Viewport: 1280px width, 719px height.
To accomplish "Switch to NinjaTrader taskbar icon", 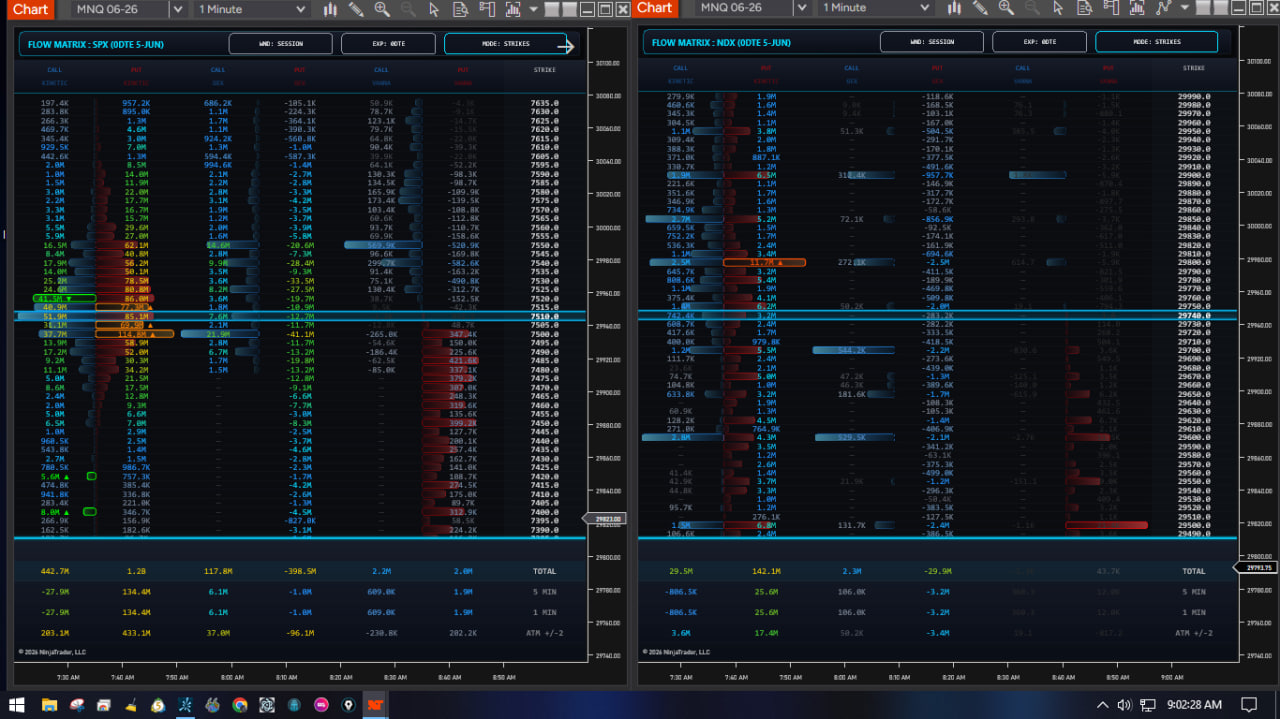I will click(x=374, y=704).
